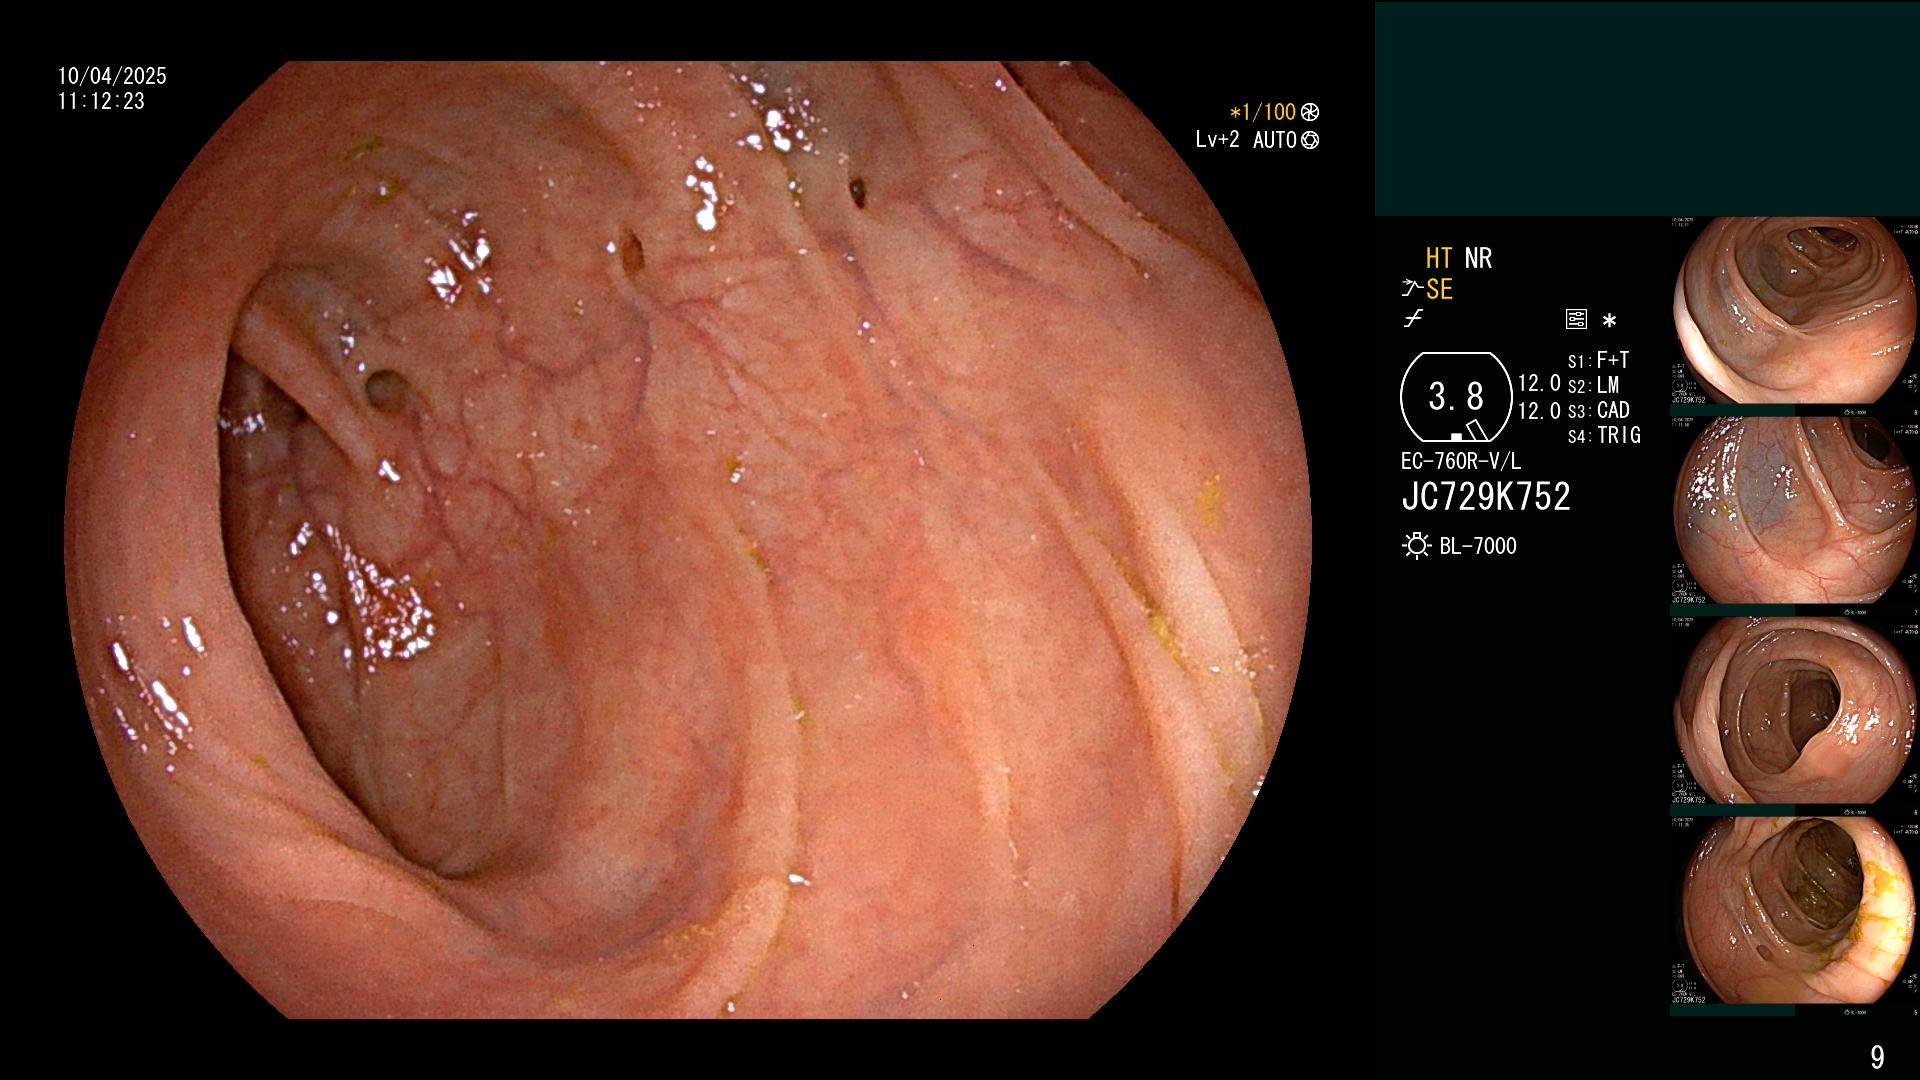Viewport: 1920px width, 1080px height.
Task: Click the Lv+2 brightness level
Action: click(x=1217, y=140)
